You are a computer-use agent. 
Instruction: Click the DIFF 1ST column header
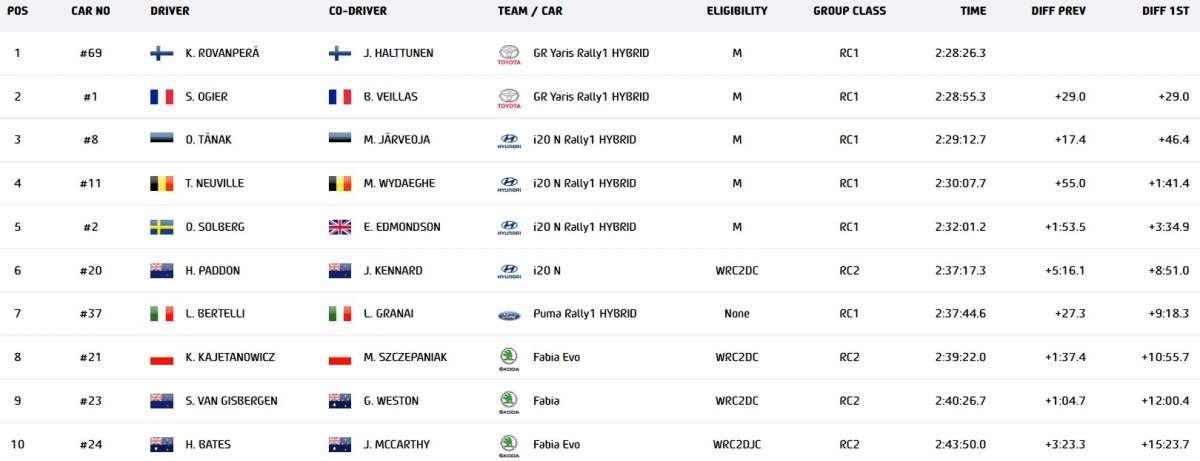pos(1165,11)
